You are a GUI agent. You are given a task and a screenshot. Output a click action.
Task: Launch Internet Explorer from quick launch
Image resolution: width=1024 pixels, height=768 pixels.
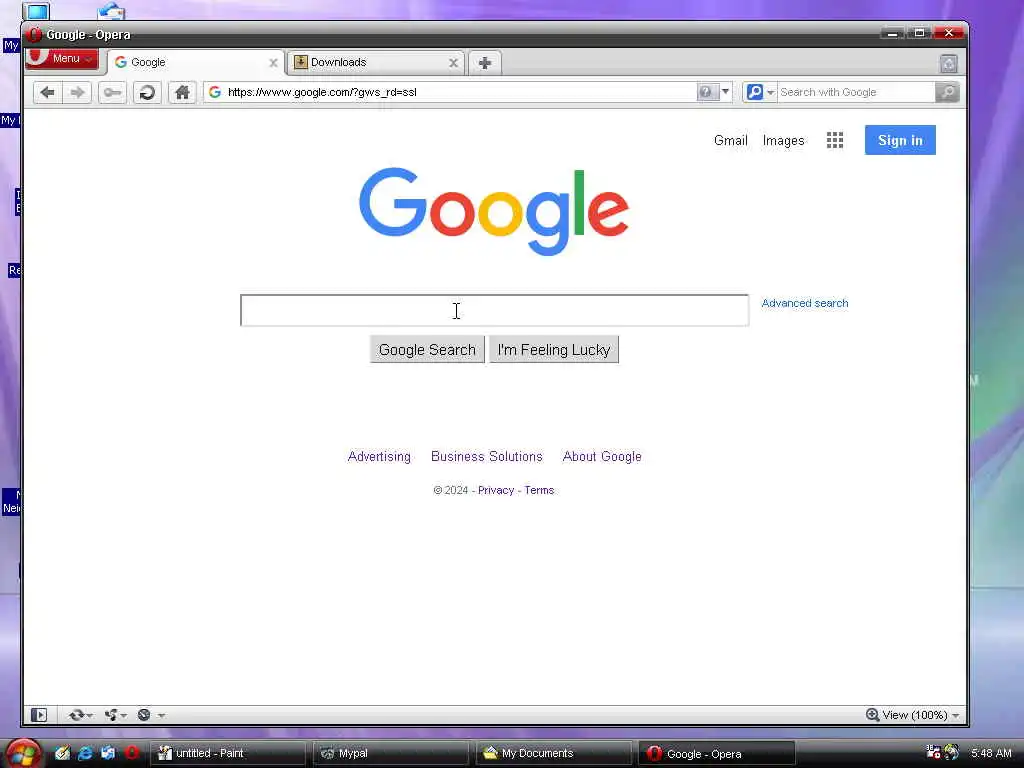[x=85, y=753]
